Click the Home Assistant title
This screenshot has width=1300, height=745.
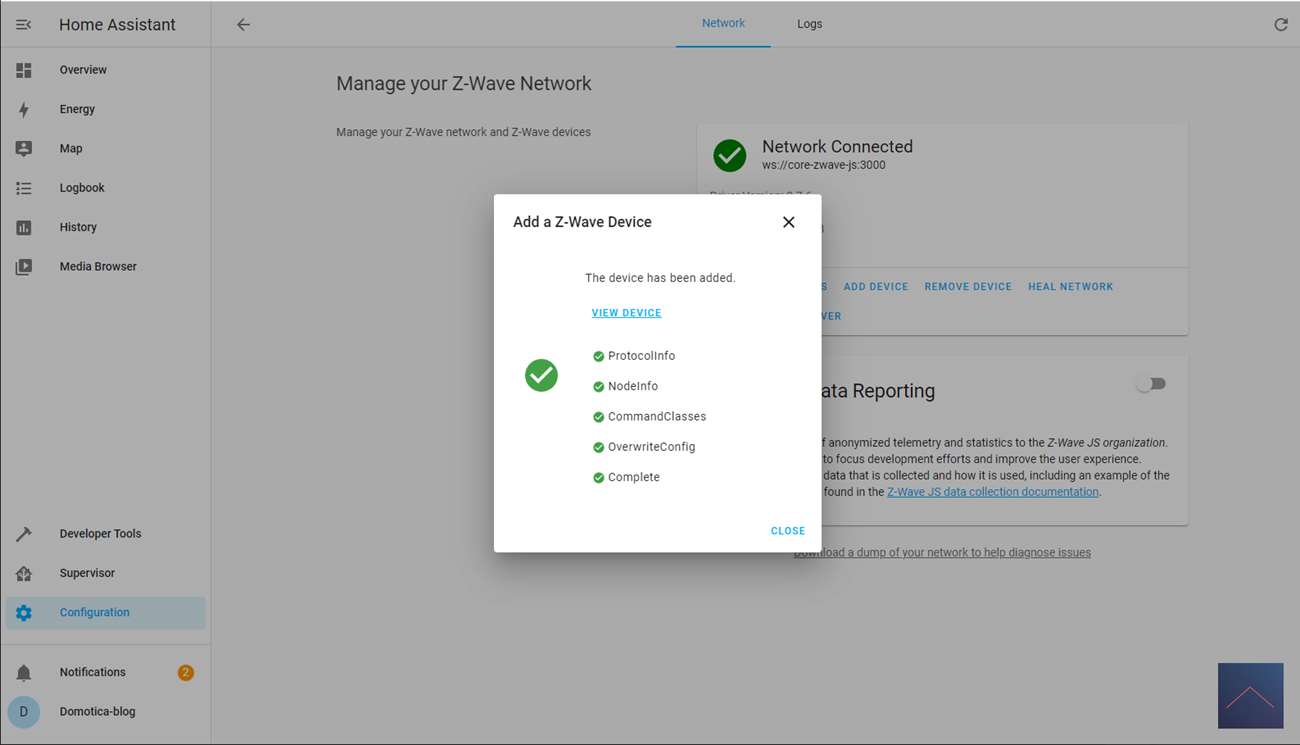click(117, 25)
